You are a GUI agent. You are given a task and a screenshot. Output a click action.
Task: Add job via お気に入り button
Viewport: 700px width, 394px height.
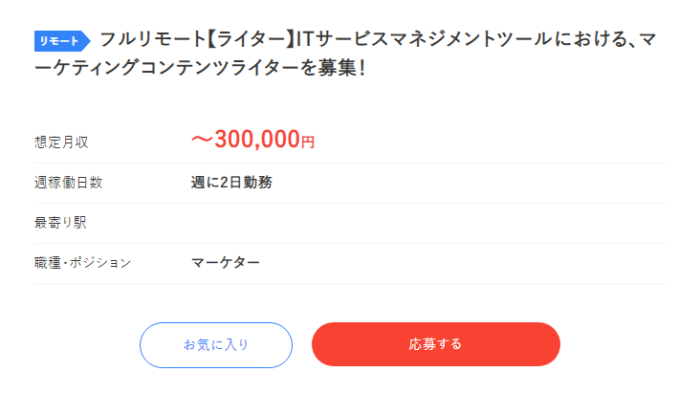216,345
